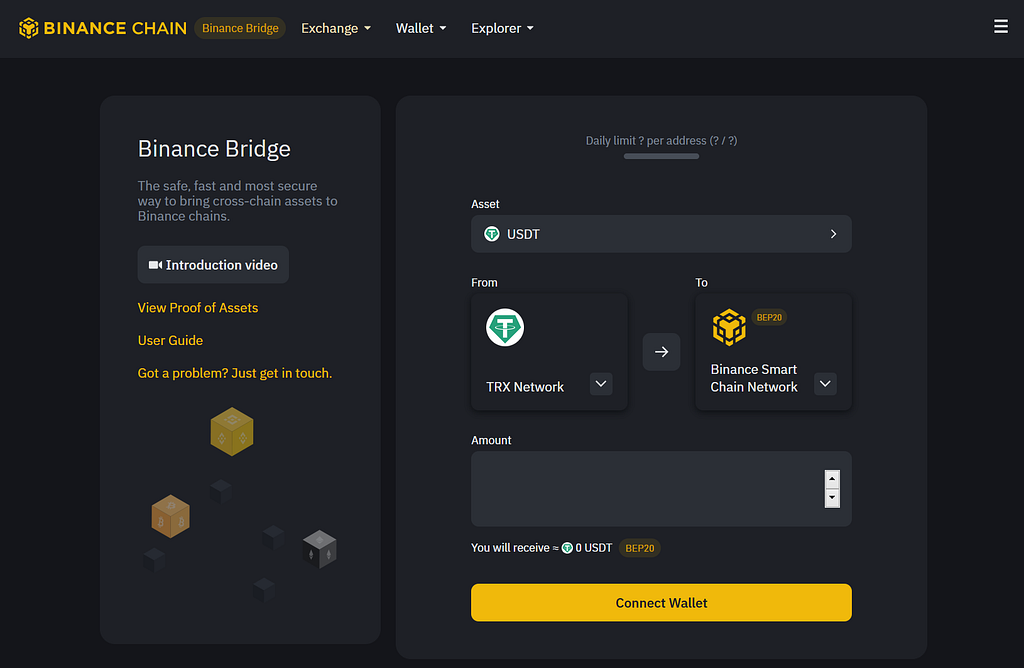Open View Proof of Assets link
Image resolution: width=1024 pixels, height=668 pixels.
point(198,308)
